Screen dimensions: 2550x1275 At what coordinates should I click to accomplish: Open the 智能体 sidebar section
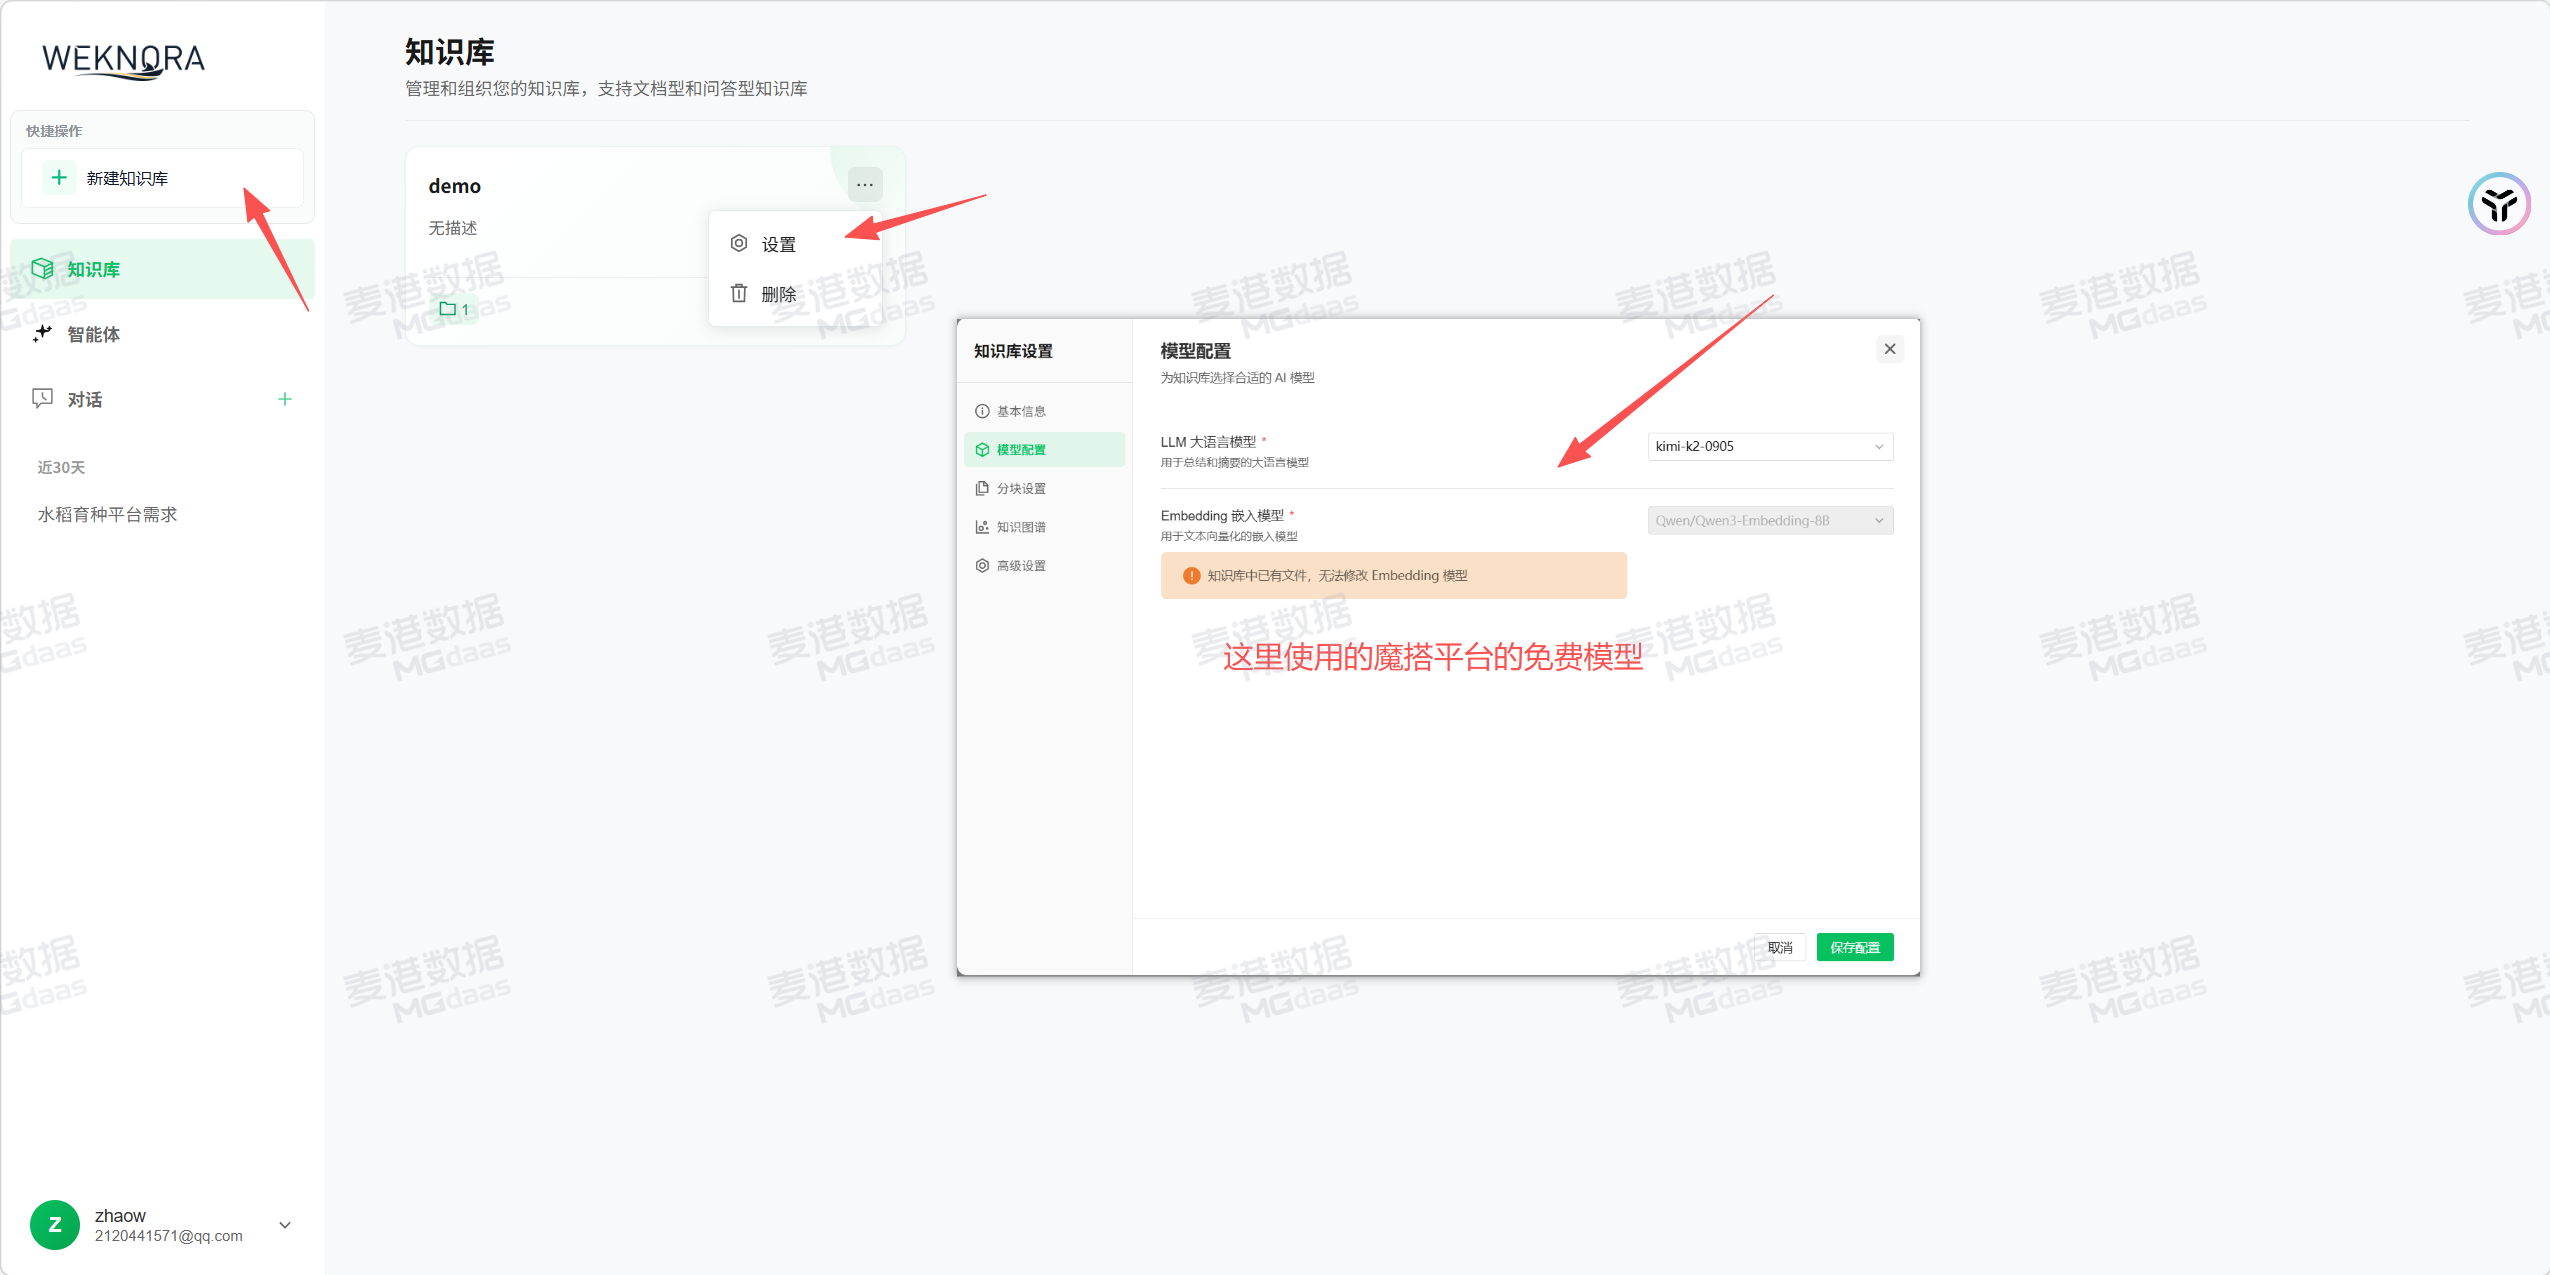pos(93,334)
